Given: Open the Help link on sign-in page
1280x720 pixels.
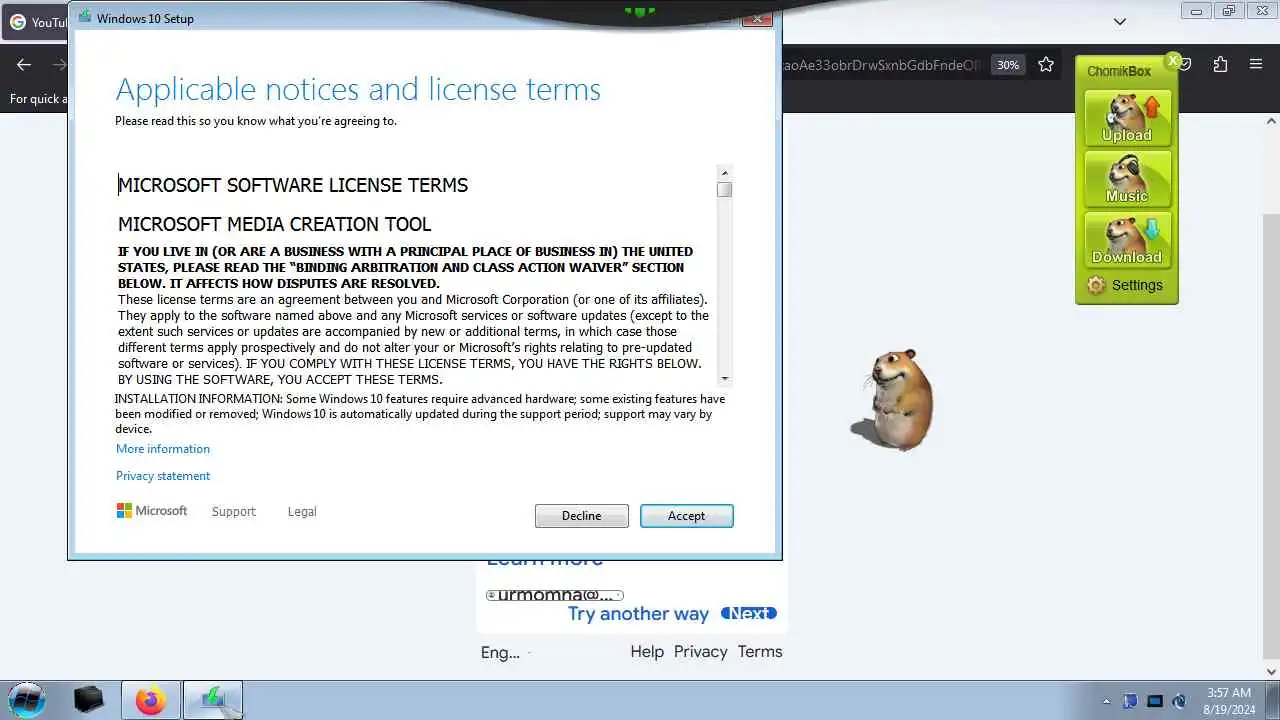Looking at the screenshot, I should [x=647, y=652].
